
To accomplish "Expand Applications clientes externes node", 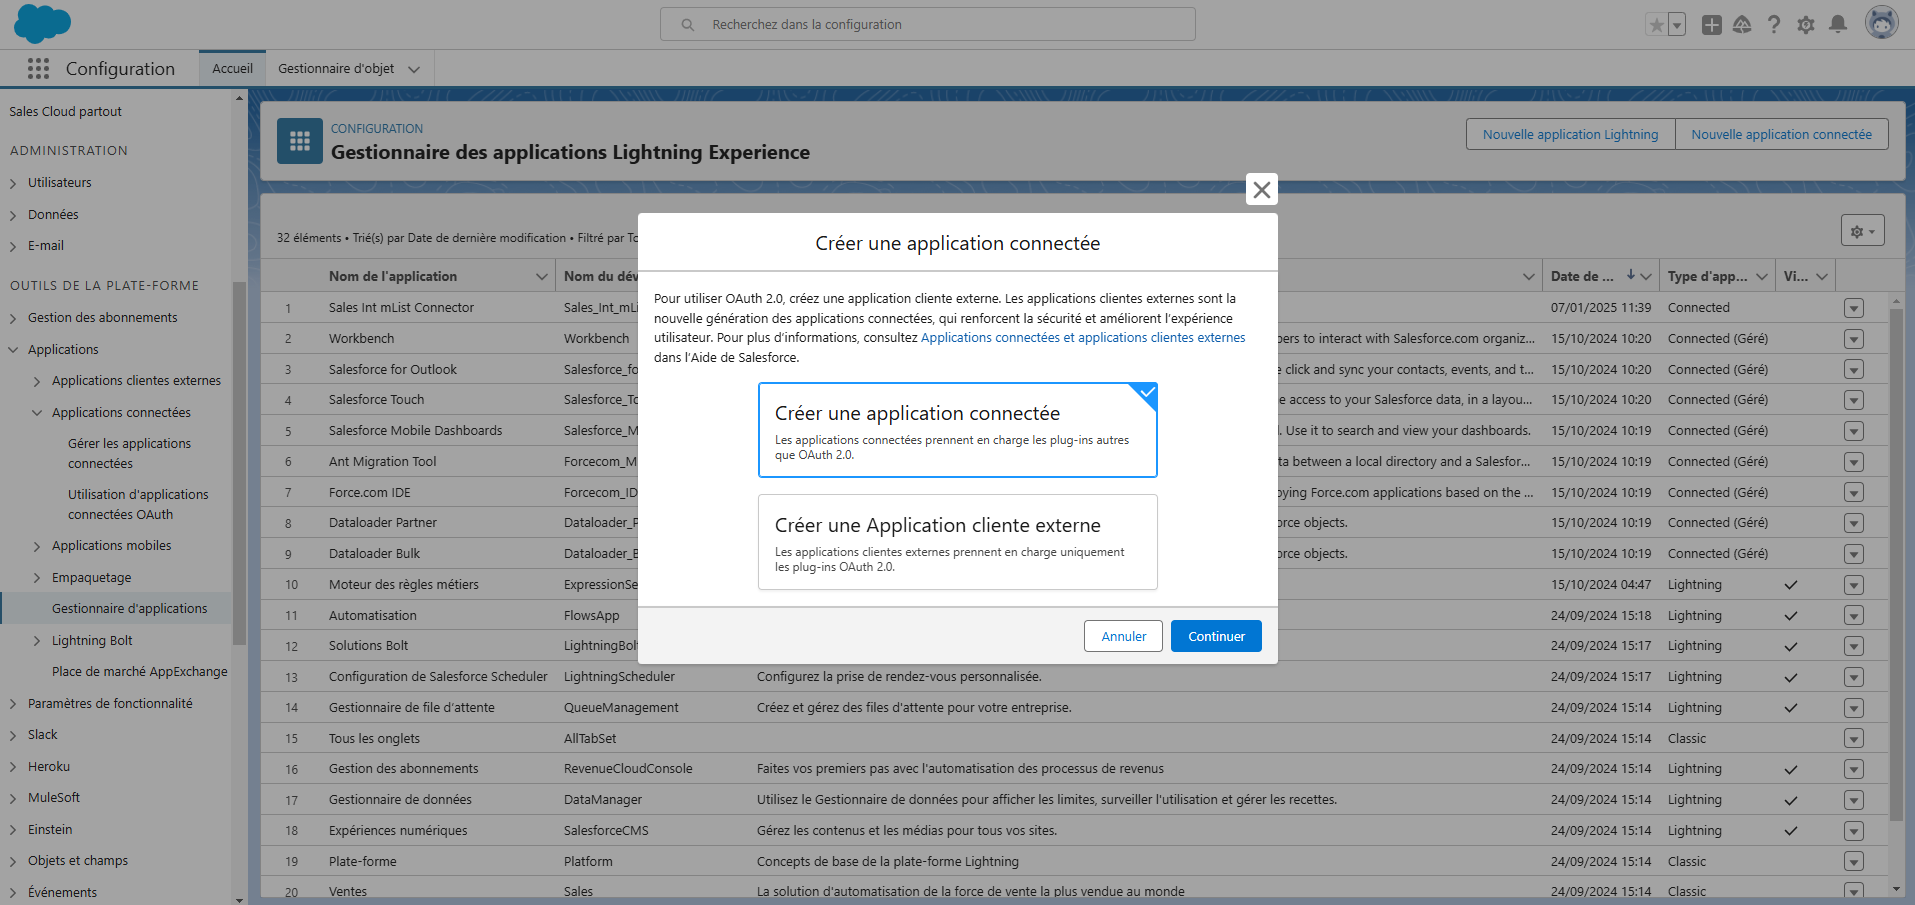I will [x=37, y=381].
